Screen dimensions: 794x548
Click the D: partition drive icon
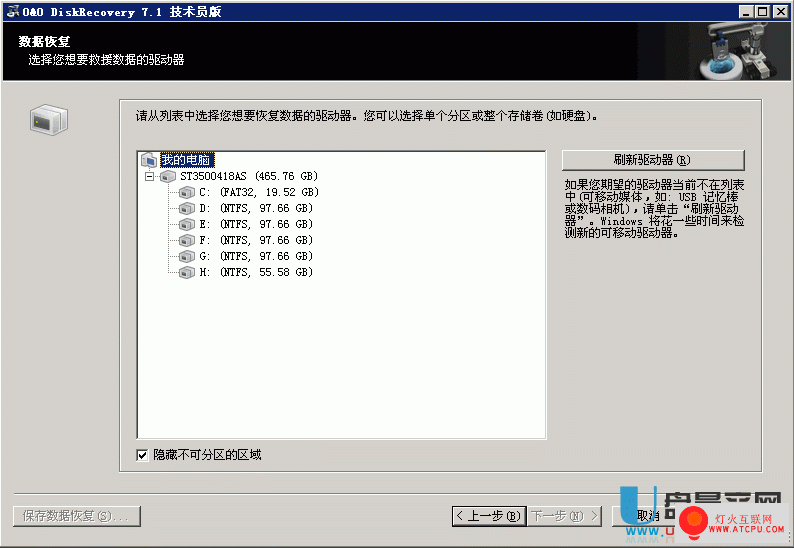(x=187, y=208)
